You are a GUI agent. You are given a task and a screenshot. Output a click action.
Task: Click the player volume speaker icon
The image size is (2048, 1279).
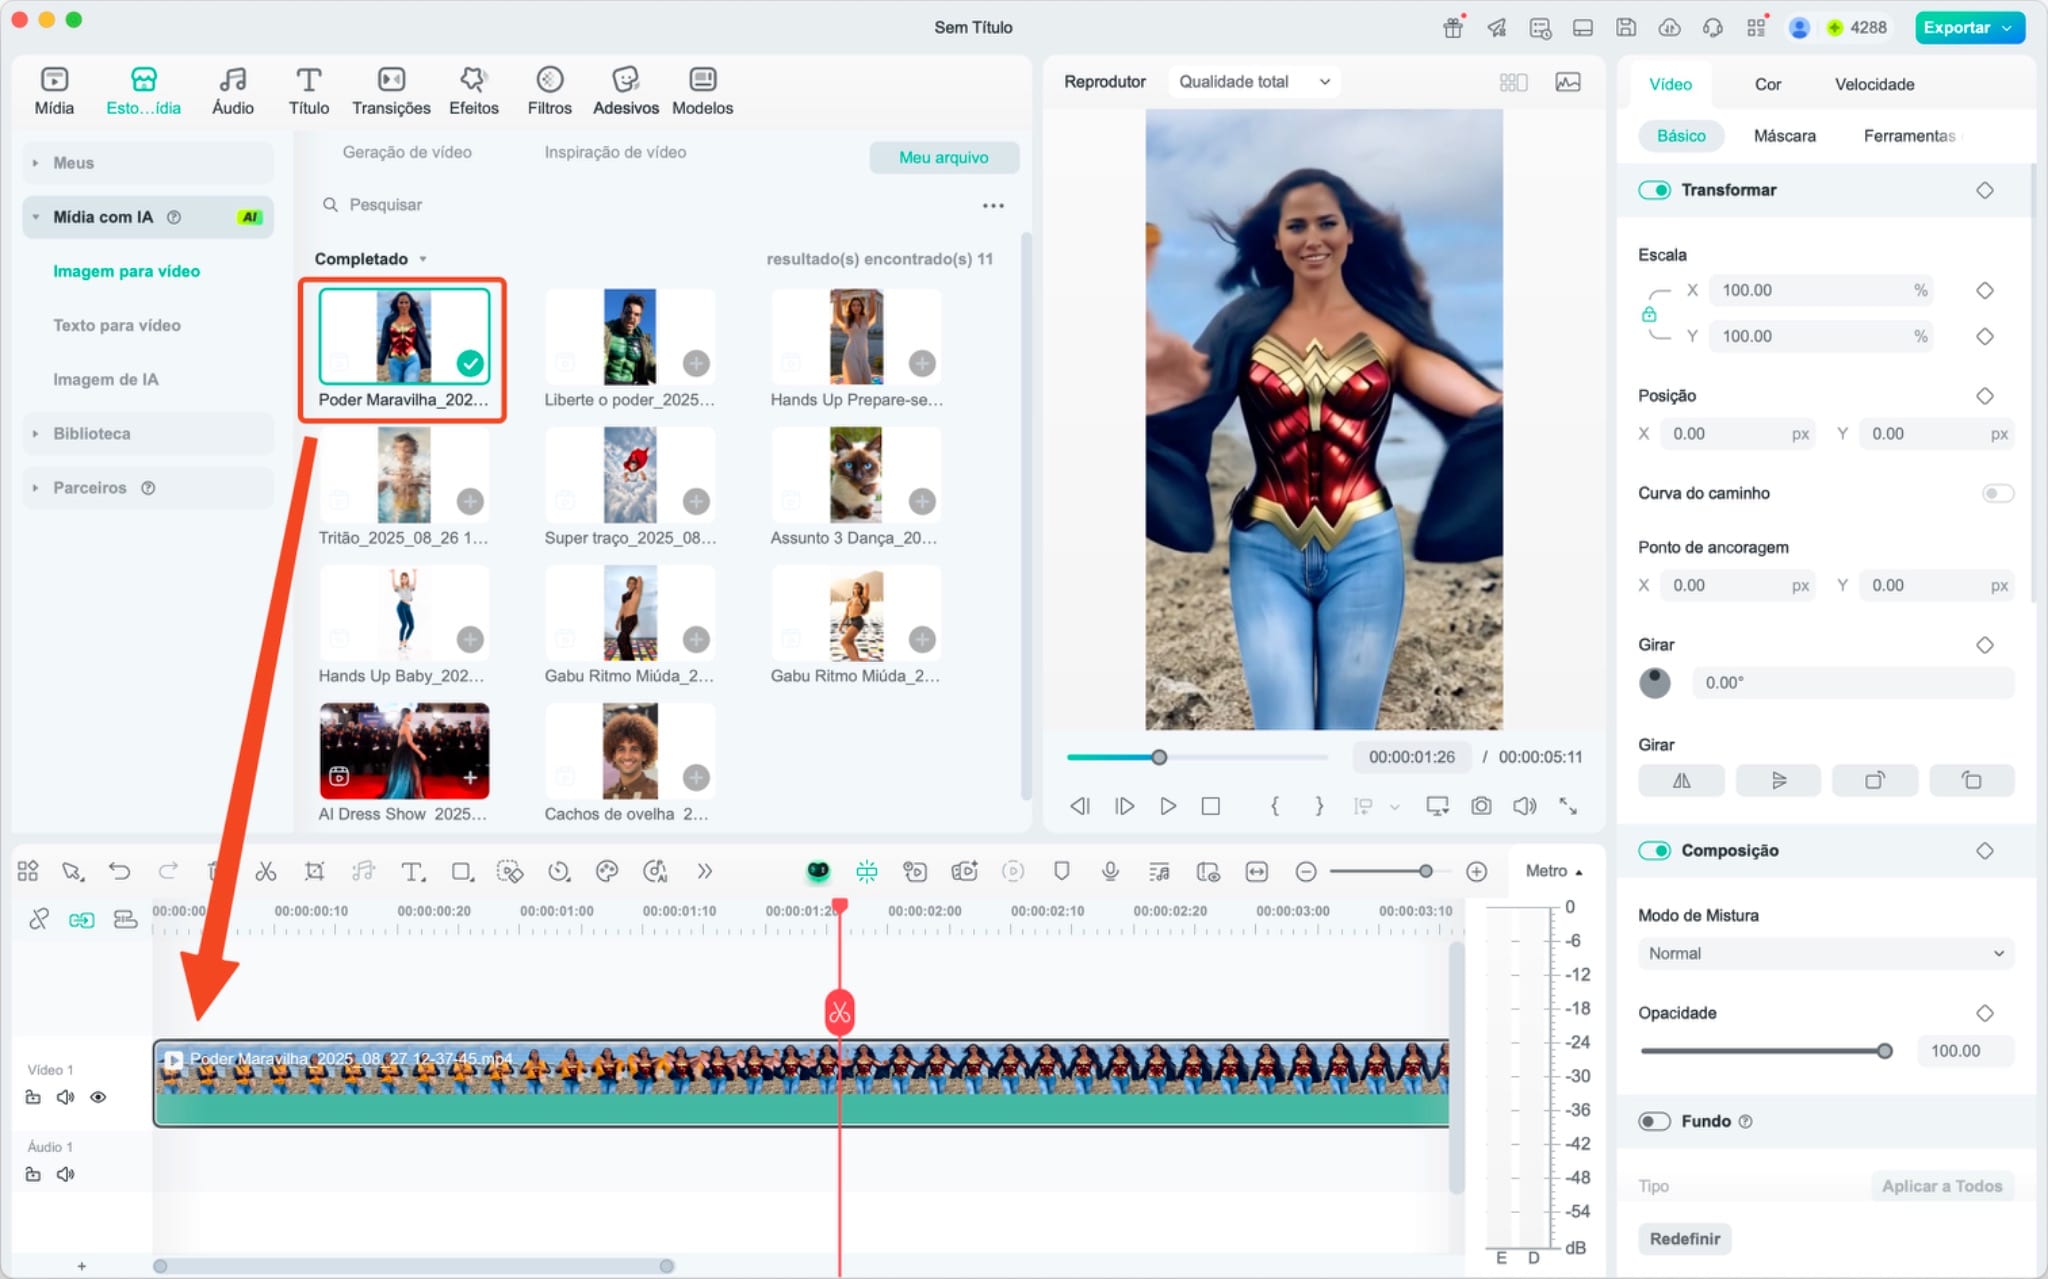[1525, 806]
